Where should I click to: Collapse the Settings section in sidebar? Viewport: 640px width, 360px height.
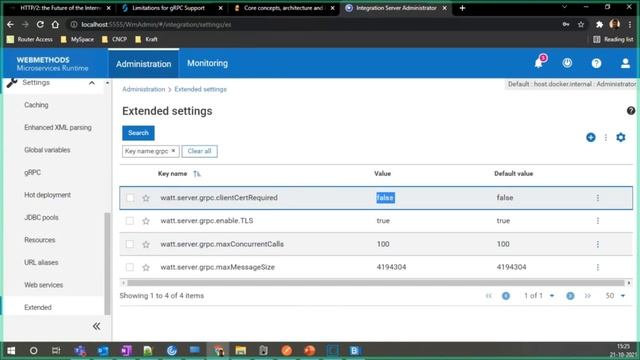tap(91, 83)
